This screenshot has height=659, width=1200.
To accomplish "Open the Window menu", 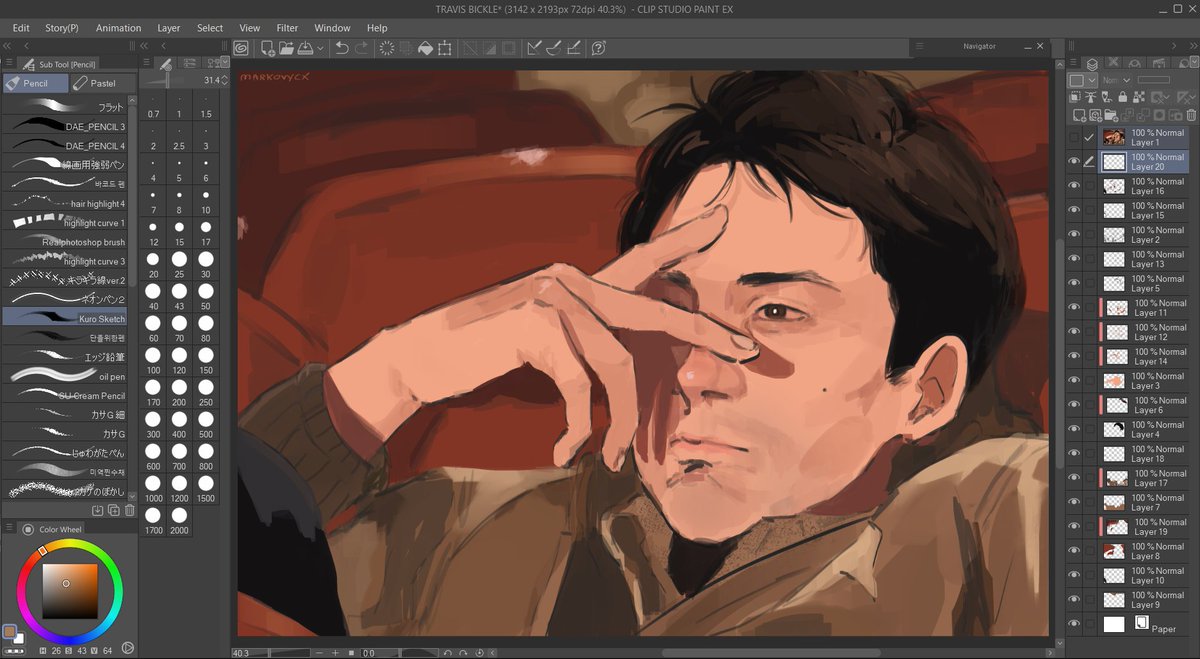I will (x=332, y=28).
